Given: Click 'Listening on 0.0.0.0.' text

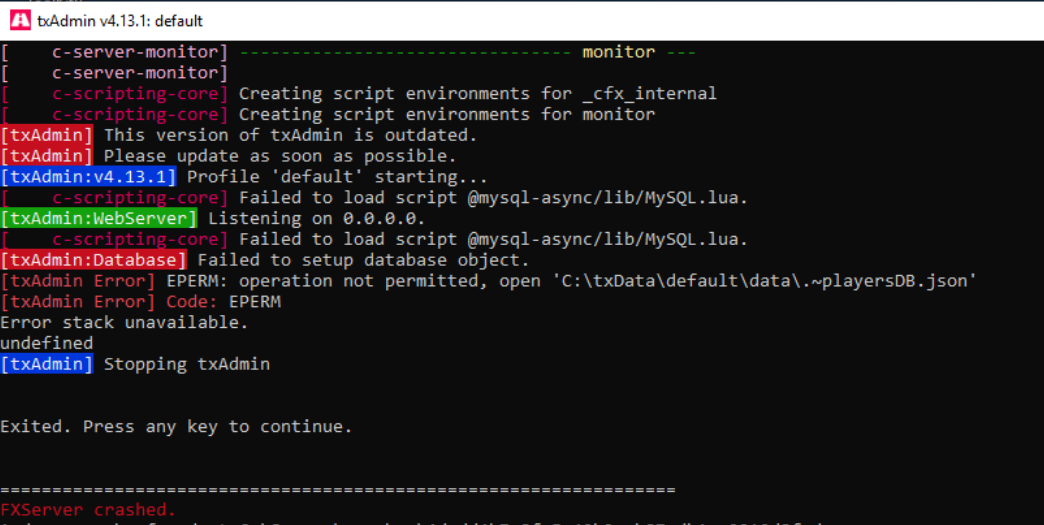Looking at the screenshot, I should (317, 218).
